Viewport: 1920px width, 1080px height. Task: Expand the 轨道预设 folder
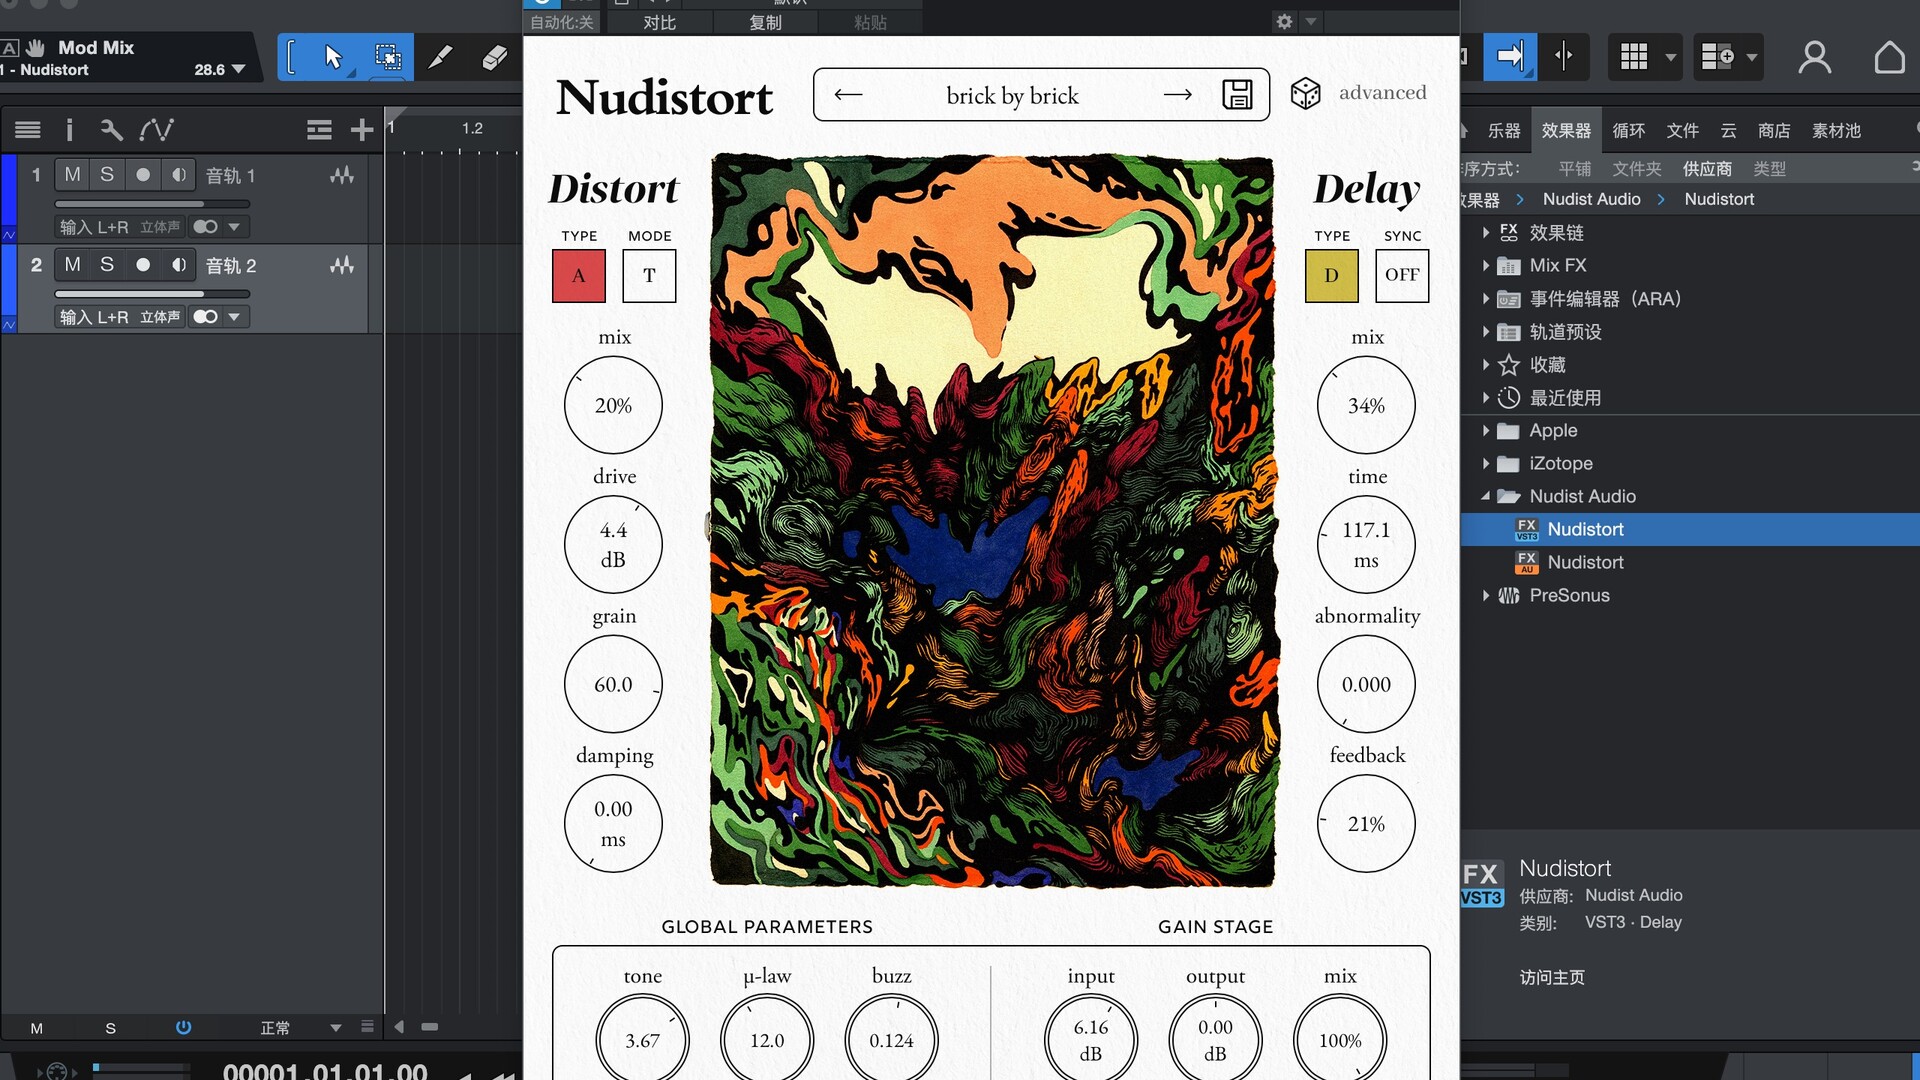pyautogui.click(x=1486, y=332)
